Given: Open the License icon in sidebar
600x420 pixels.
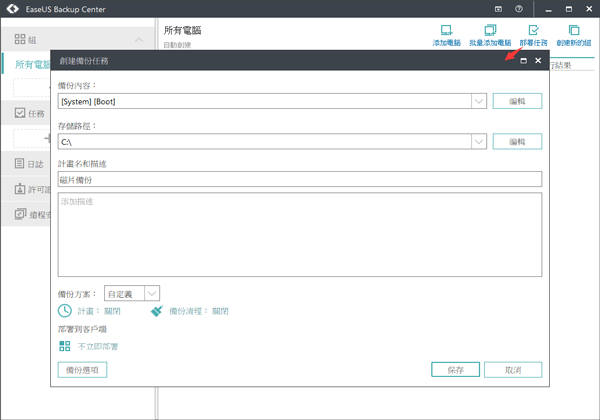Looking at the screenshot, I should [x=20, y=189].
